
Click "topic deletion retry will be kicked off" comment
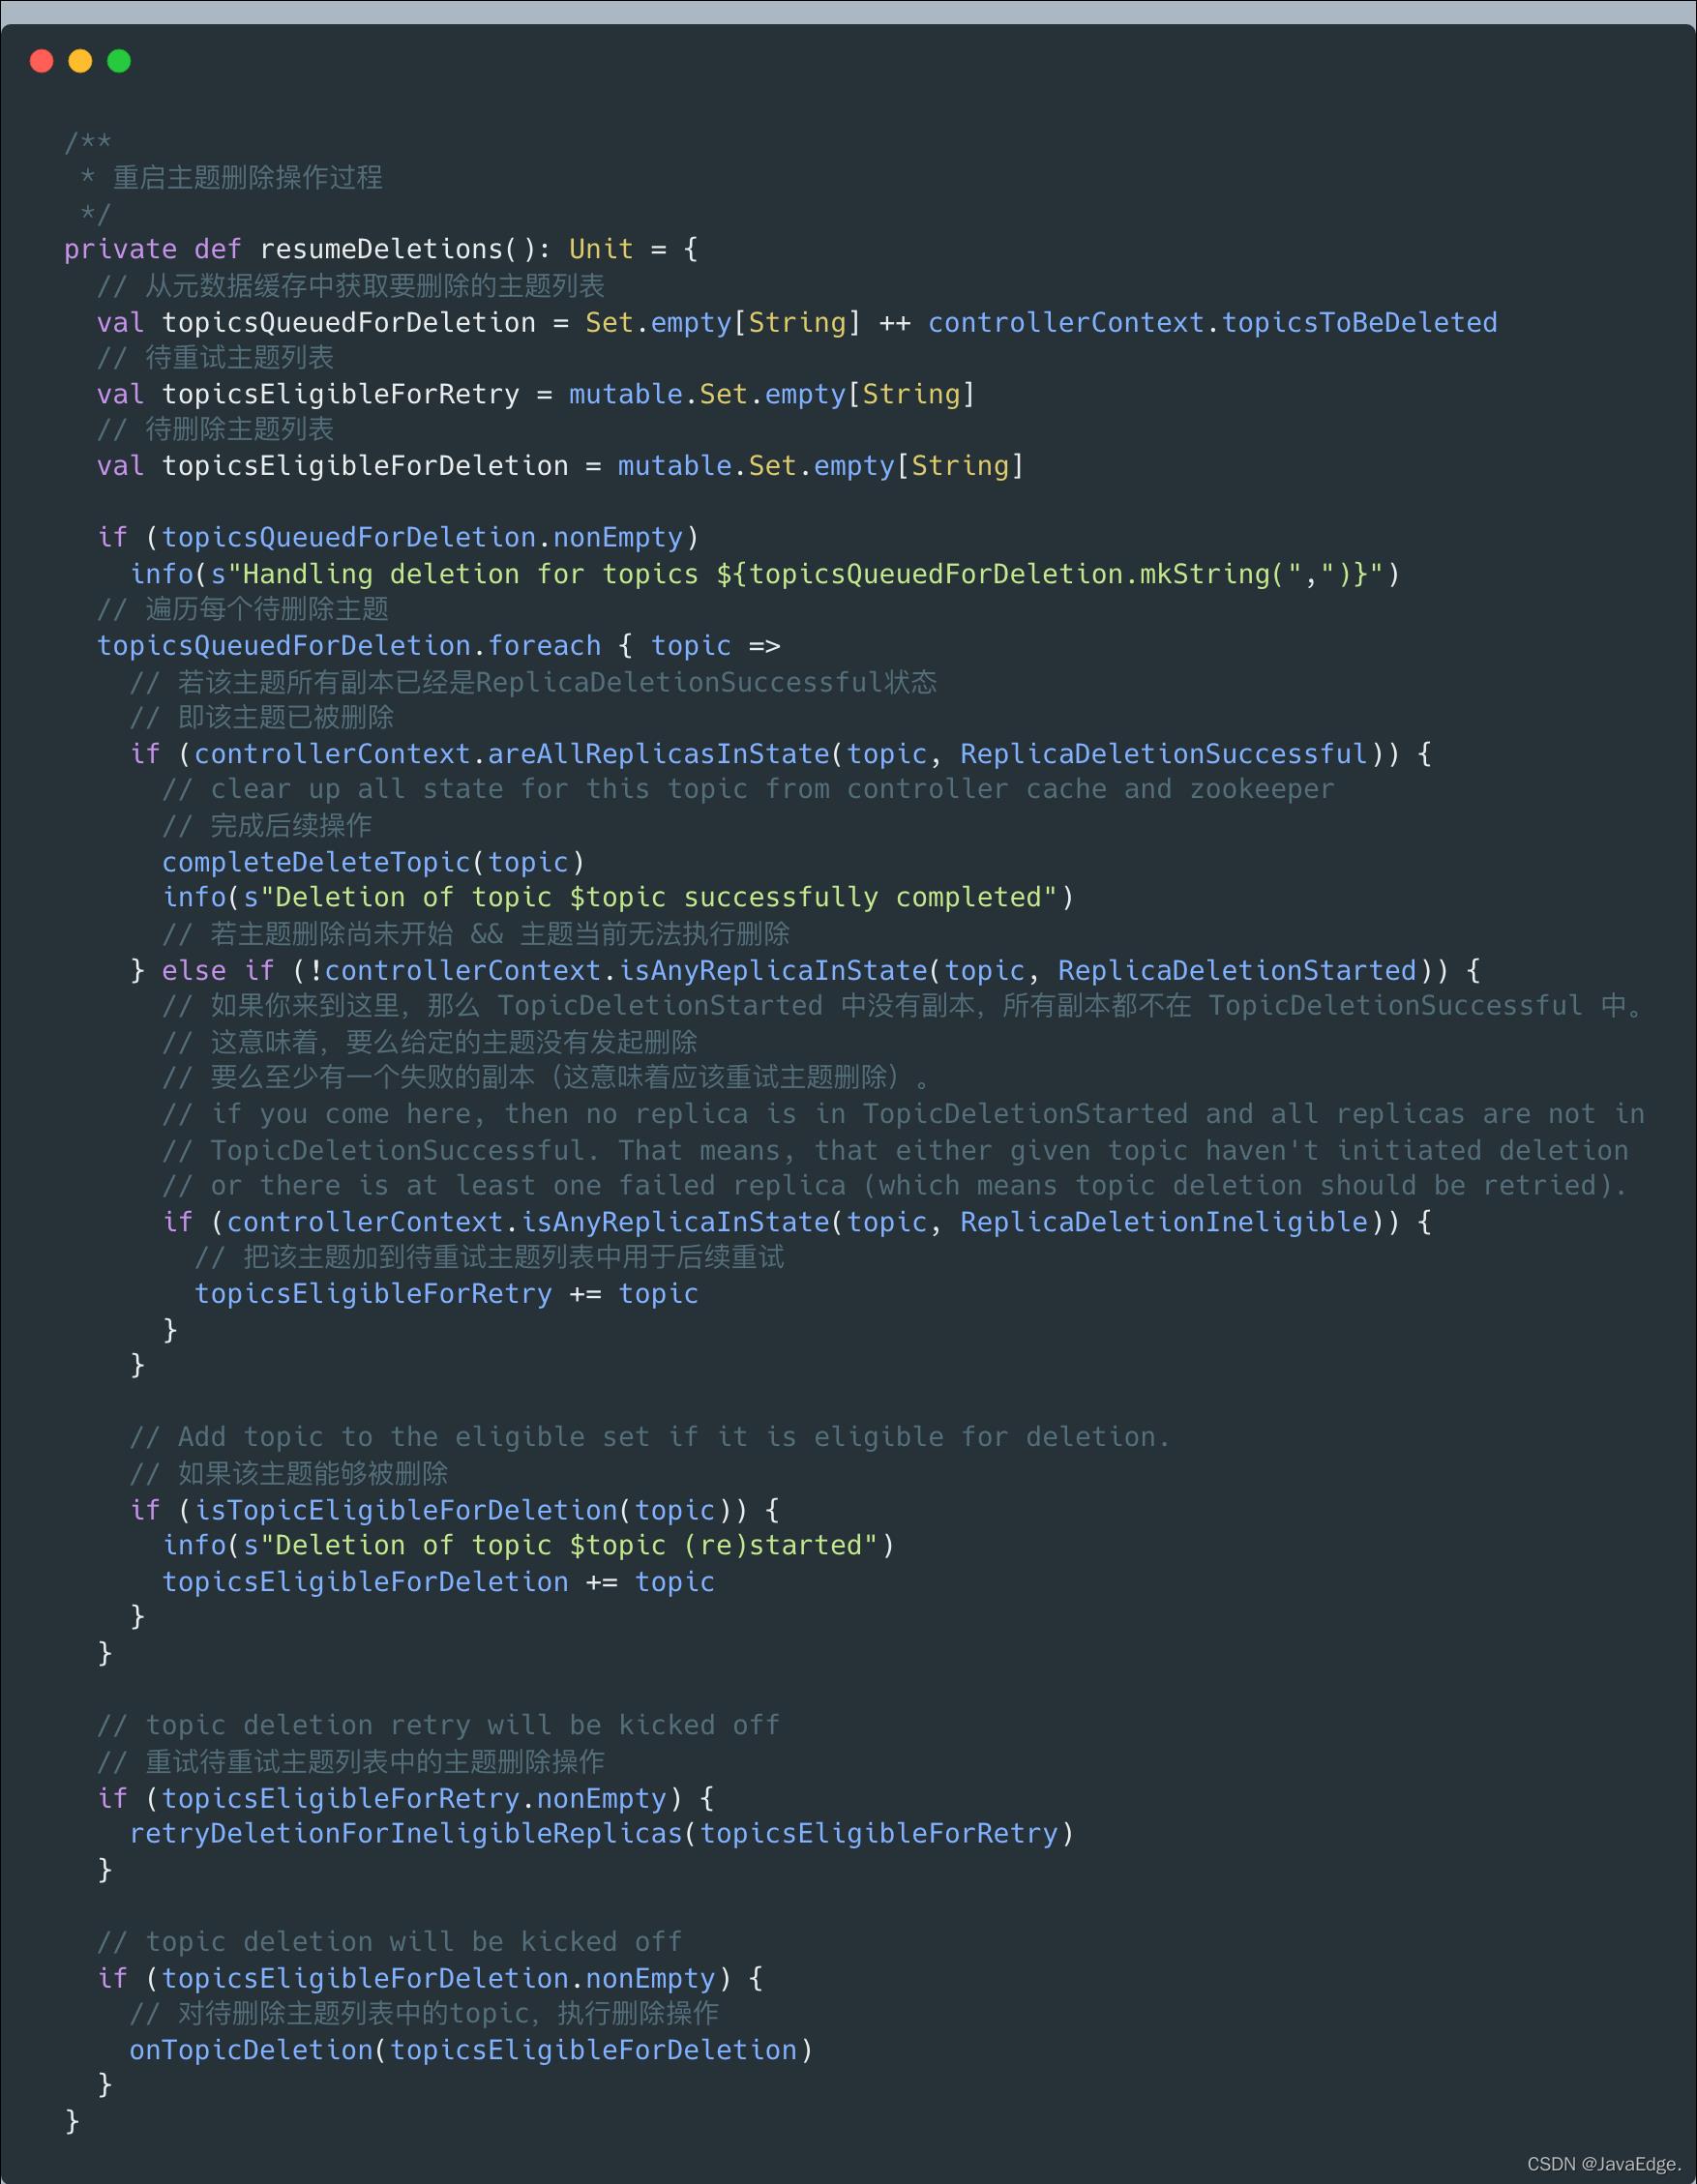(438, 1726)
